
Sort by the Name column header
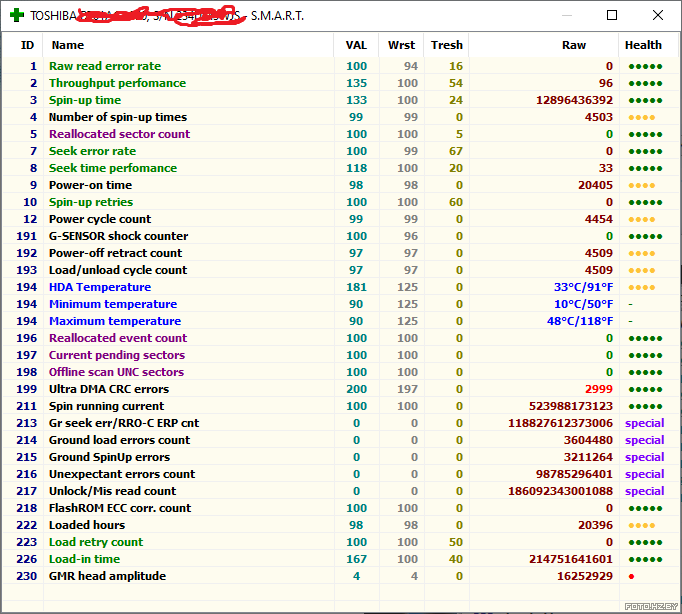[x=68, y=45]
